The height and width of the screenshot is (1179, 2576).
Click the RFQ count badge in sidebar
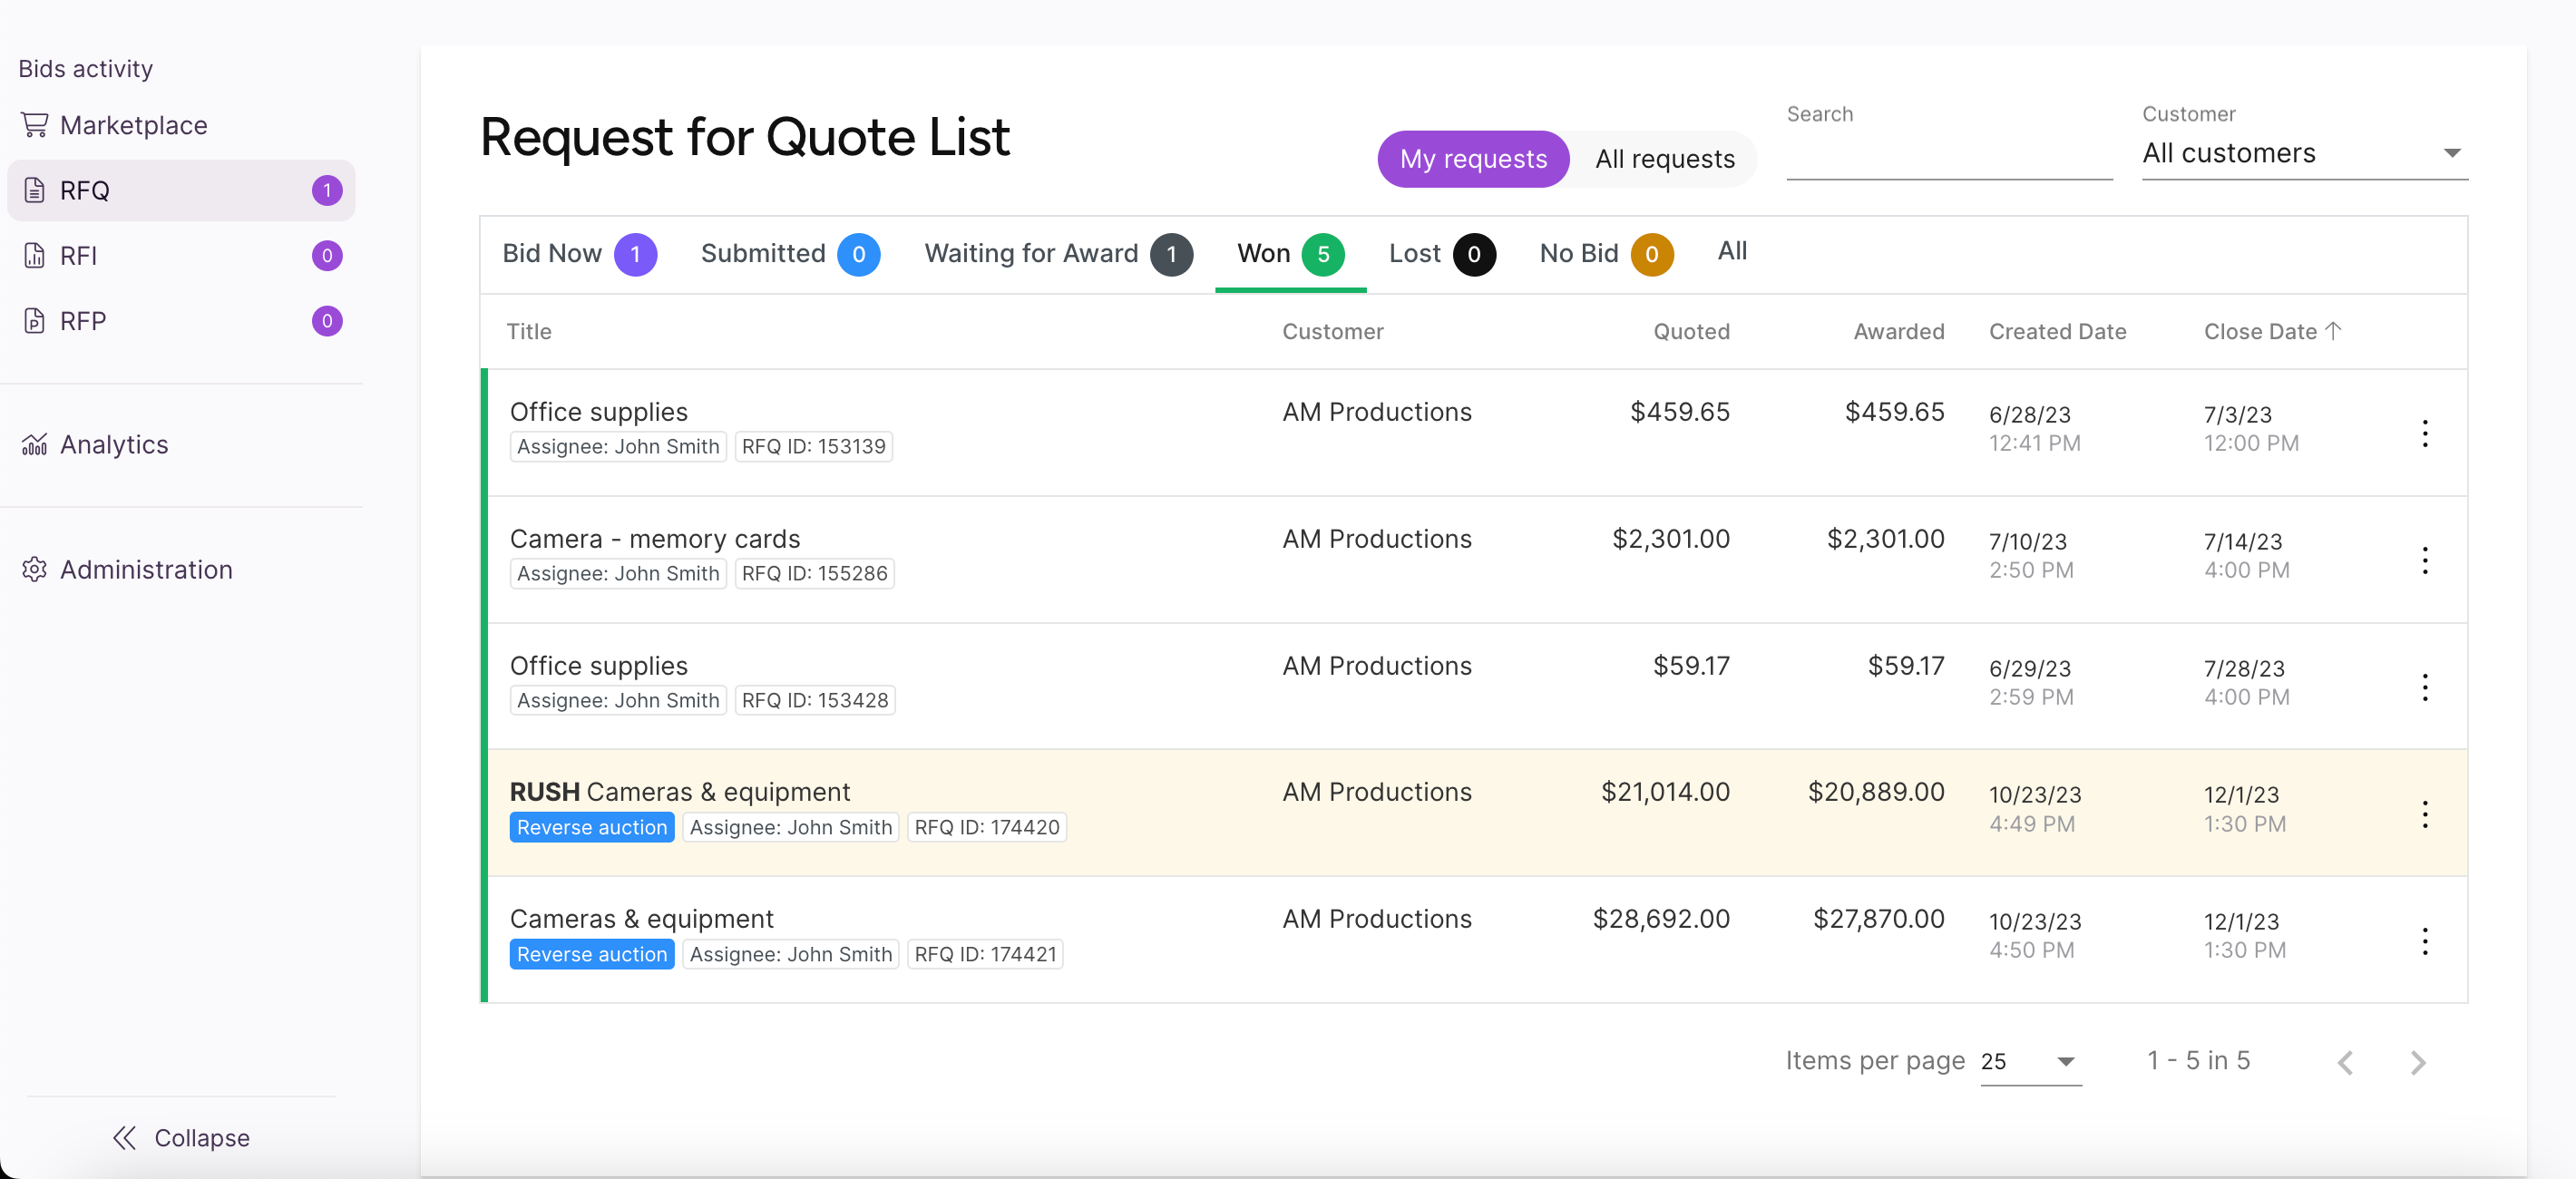pos(327,190)
